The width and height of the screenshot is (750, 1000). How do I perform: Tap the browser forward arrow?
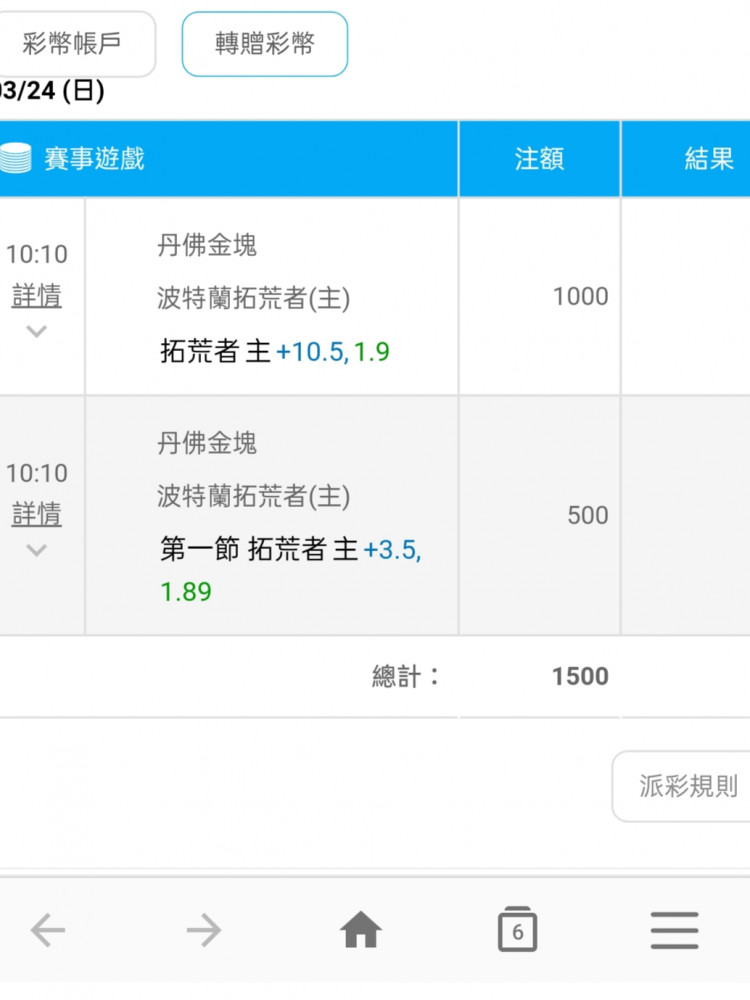point(203,931)
